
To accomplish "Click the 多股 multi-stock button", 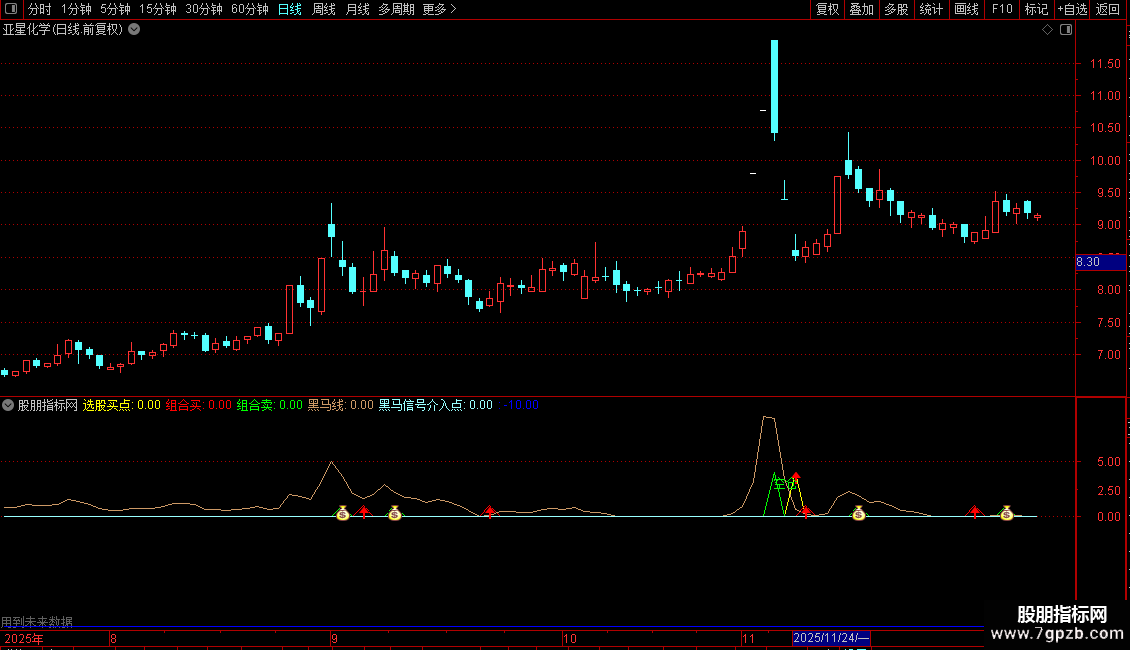I will tap(897, 9).
